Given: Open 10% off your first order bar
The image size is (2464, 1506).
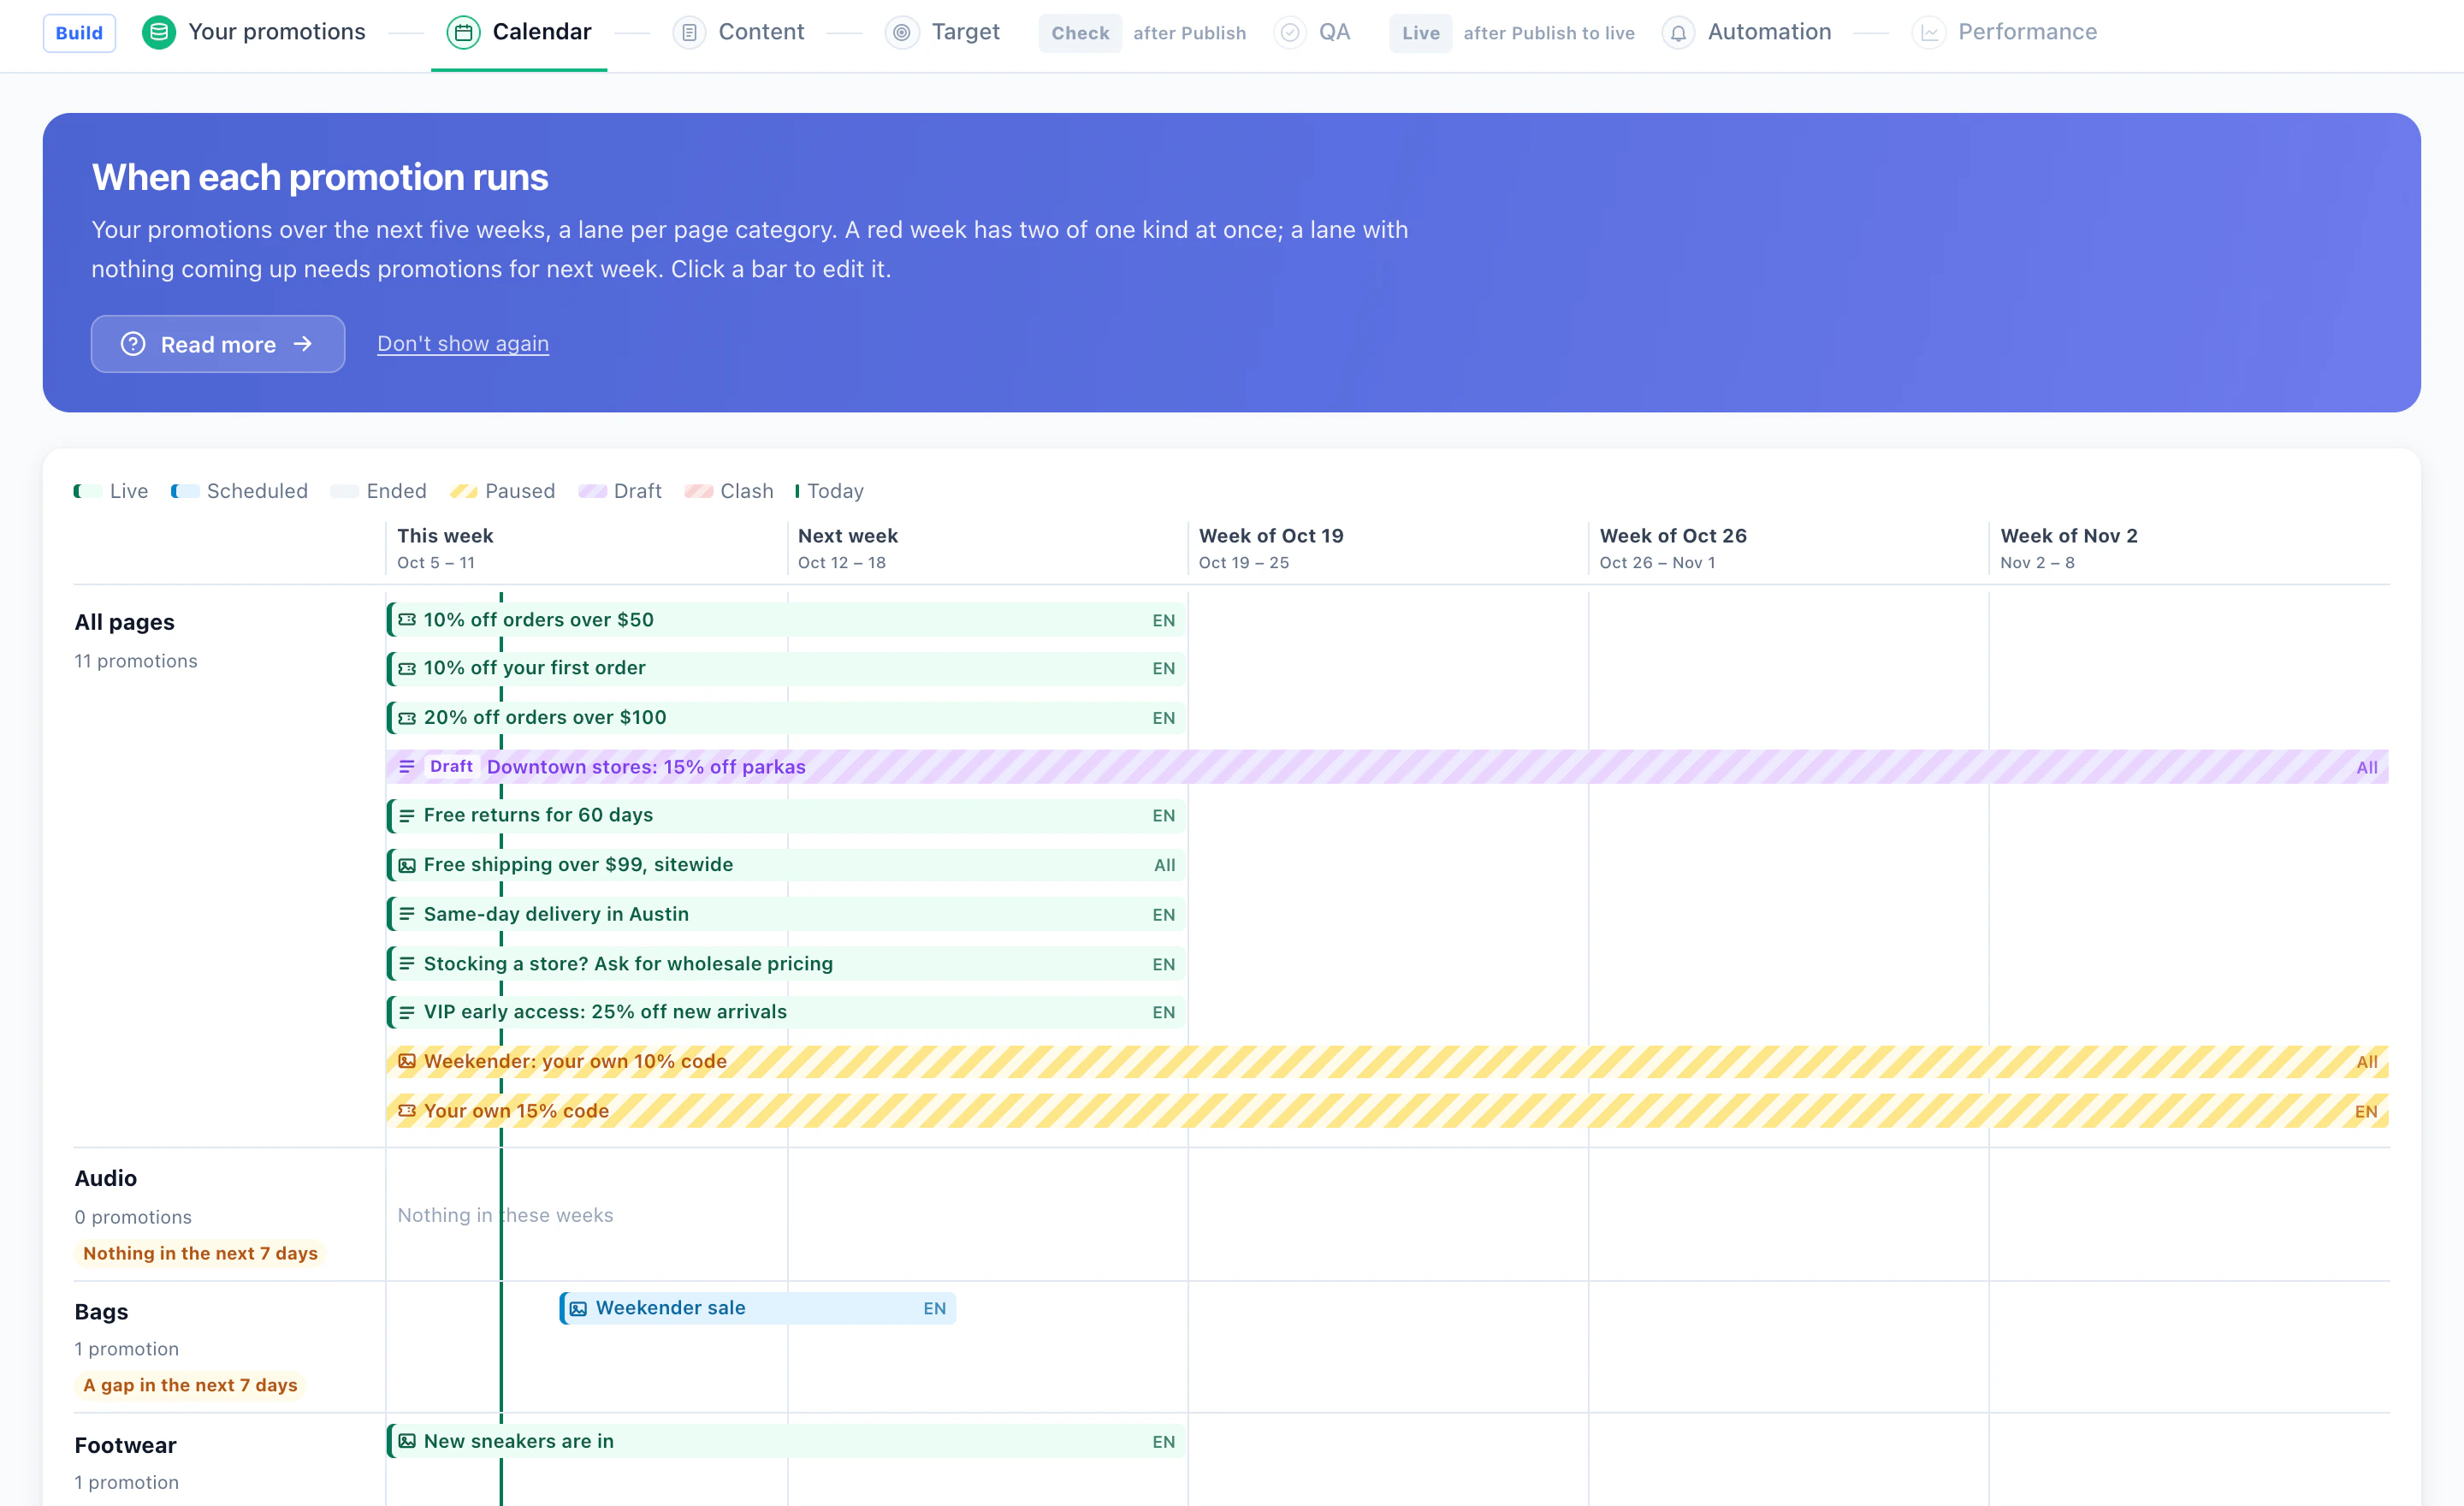Looking at the screenshot, I should point(786,668).
